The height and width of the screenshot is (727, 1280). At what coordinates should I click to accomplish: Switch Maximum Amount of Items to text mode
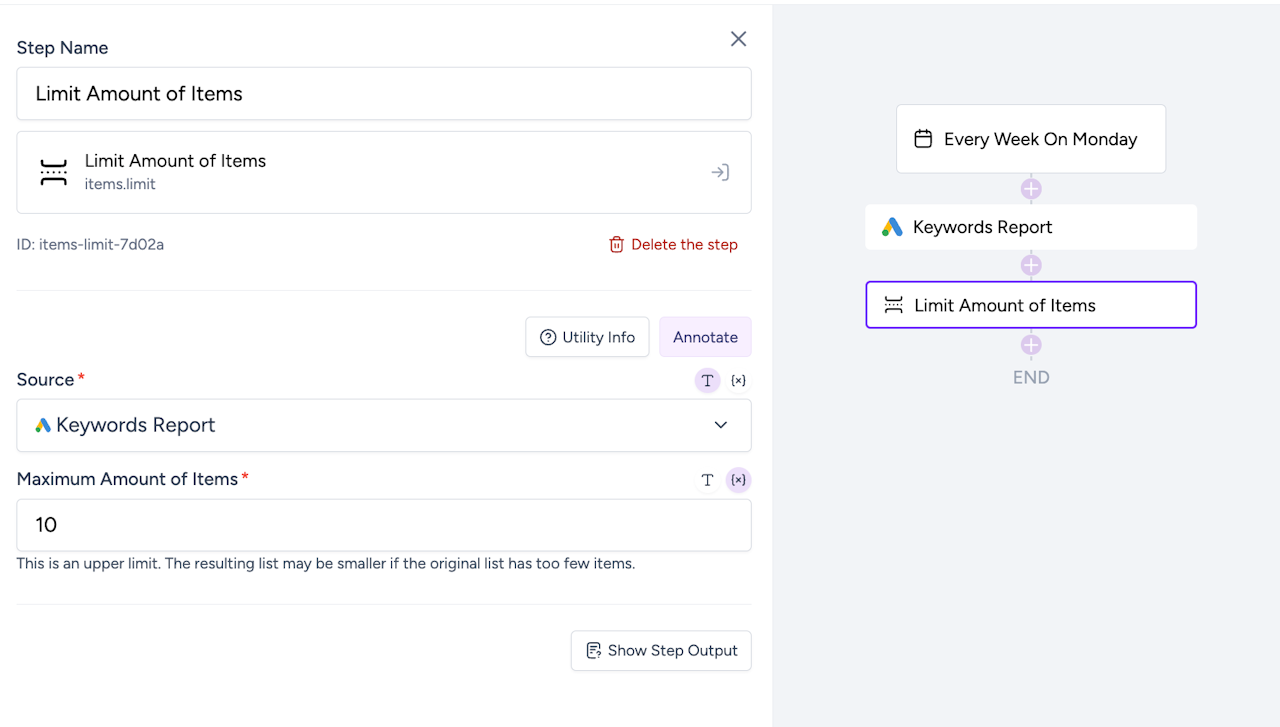pyautogui.click(x=707, y=480)
